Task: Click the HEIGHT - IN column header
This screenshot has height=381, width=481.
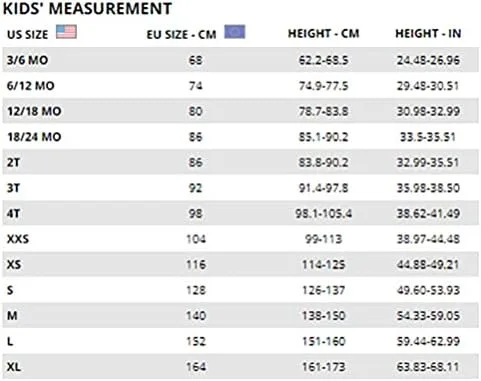Action: tap(428, 33)
